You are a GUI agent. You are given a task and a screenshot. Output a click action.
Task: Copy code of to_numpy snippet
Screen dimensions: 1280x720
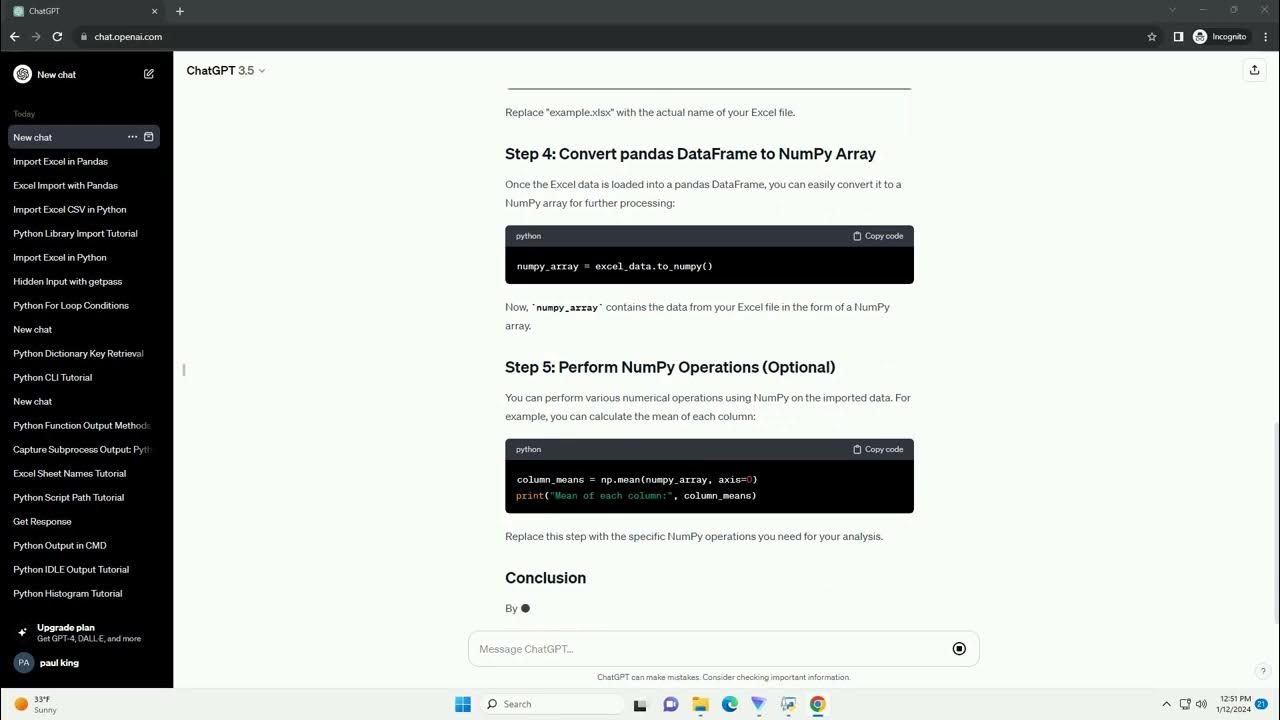pyautogui.click(x=878, y=236)
